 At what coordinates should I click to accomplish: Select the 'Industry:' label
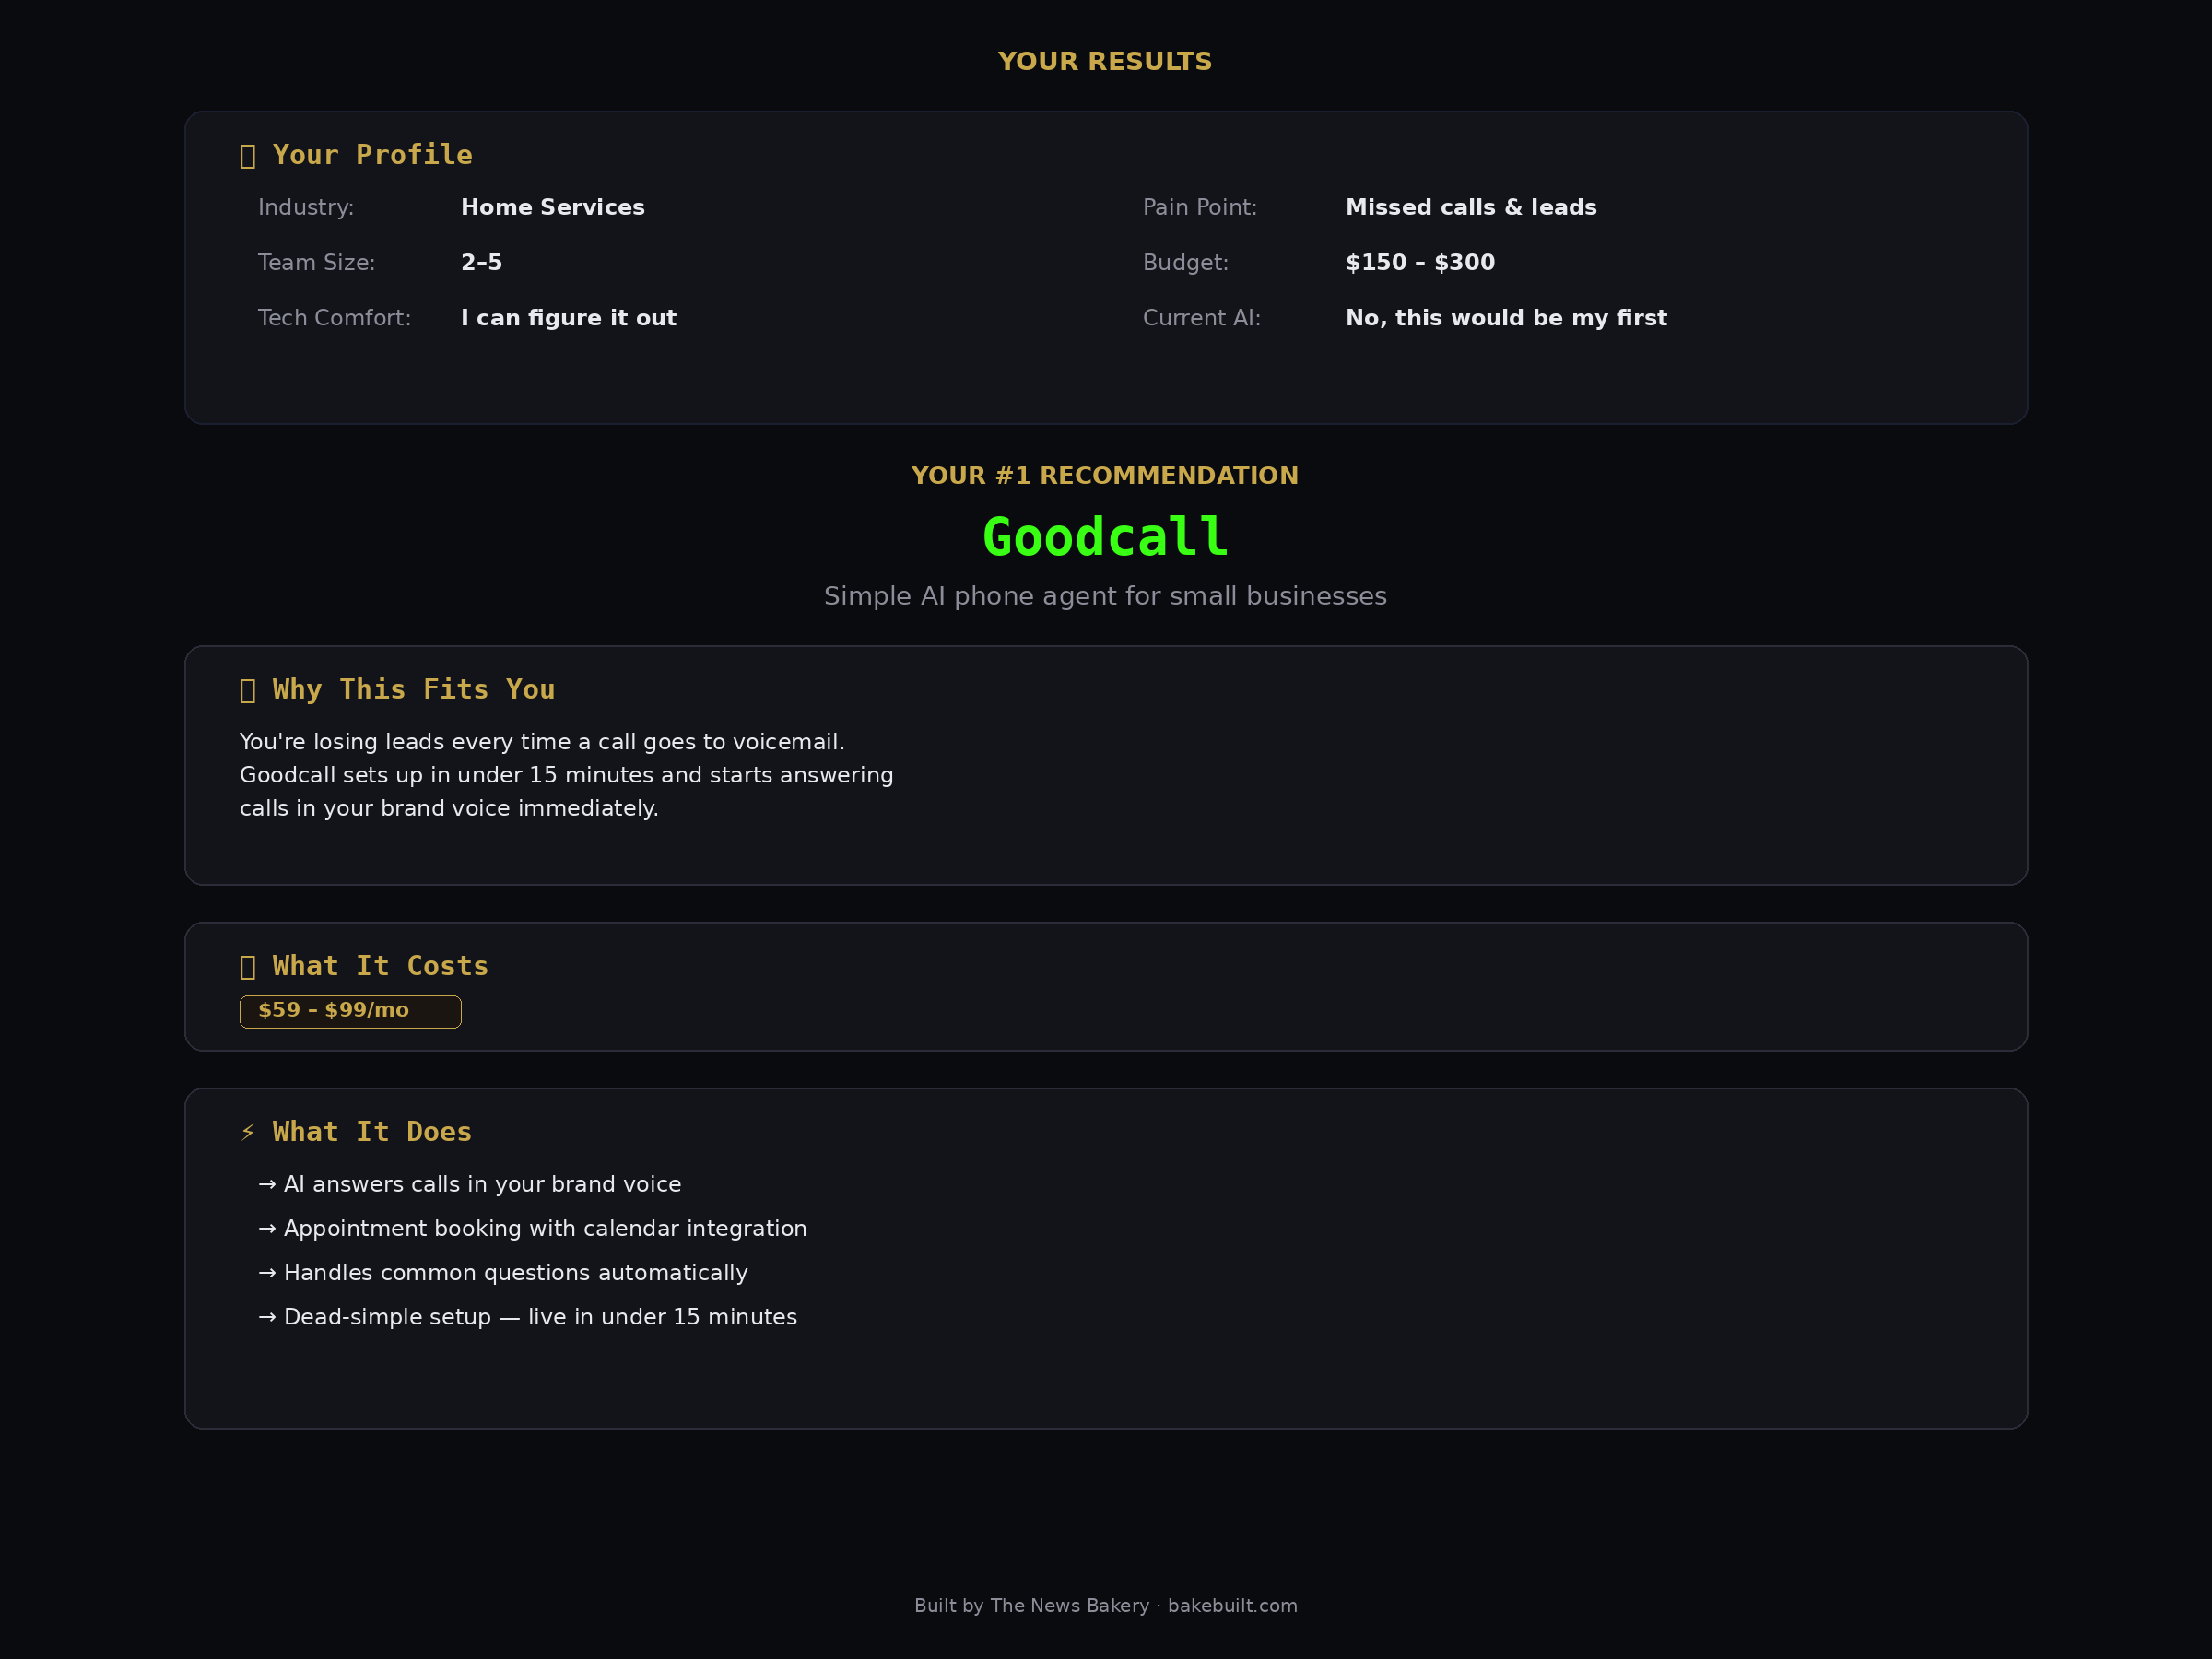click(x=306, y=207)
